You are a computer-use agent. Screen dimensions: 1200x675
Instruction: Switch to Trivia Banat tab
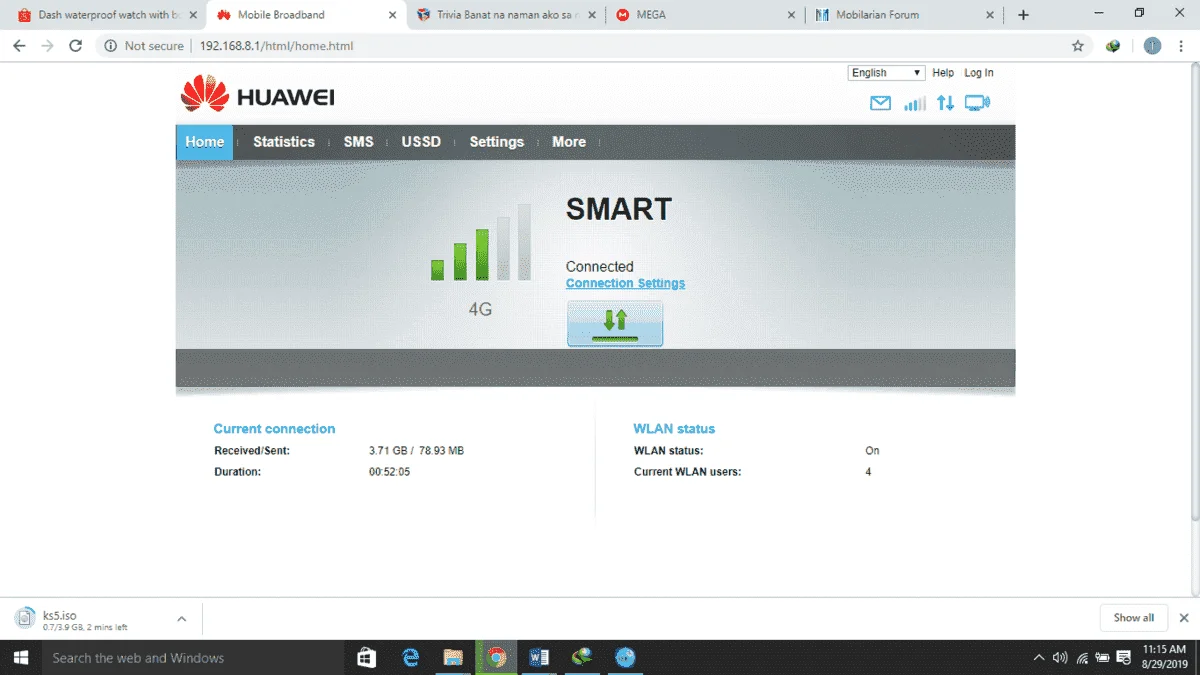pyautogui.click(x=506, y=15)
